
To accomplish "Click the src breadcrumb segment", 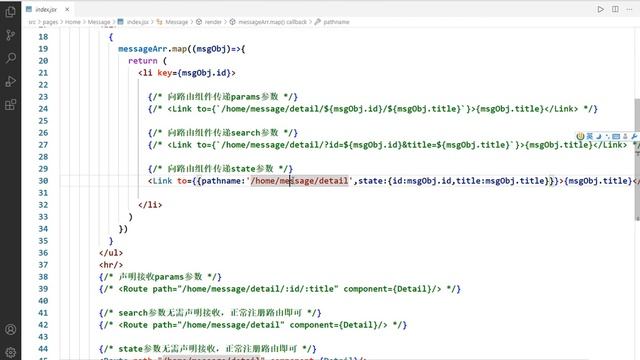I will tap(32, 22).
